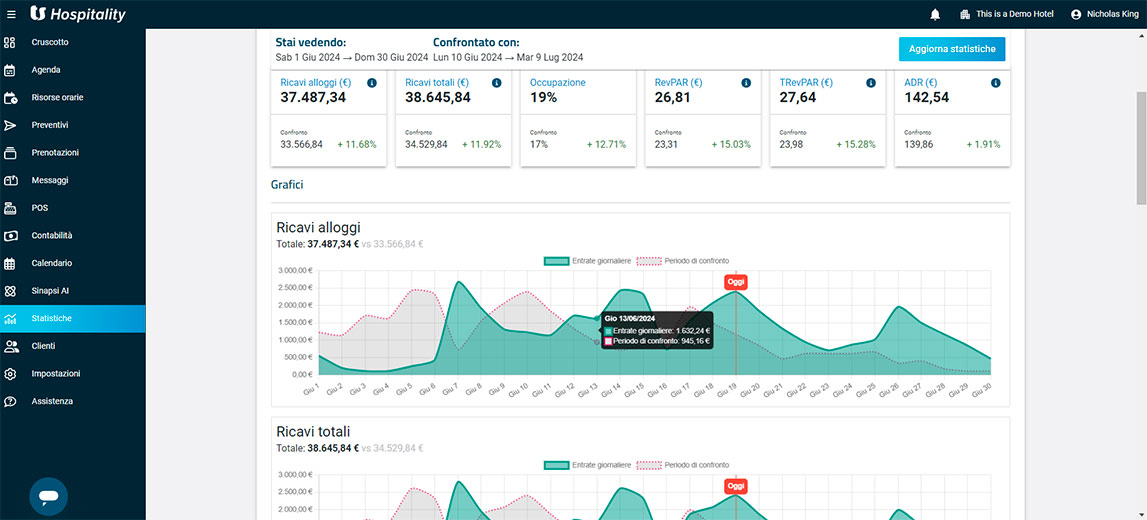Click the Preventivi paper plane icon
Viewport: 1147px width, 520px height.
(10, 125)
